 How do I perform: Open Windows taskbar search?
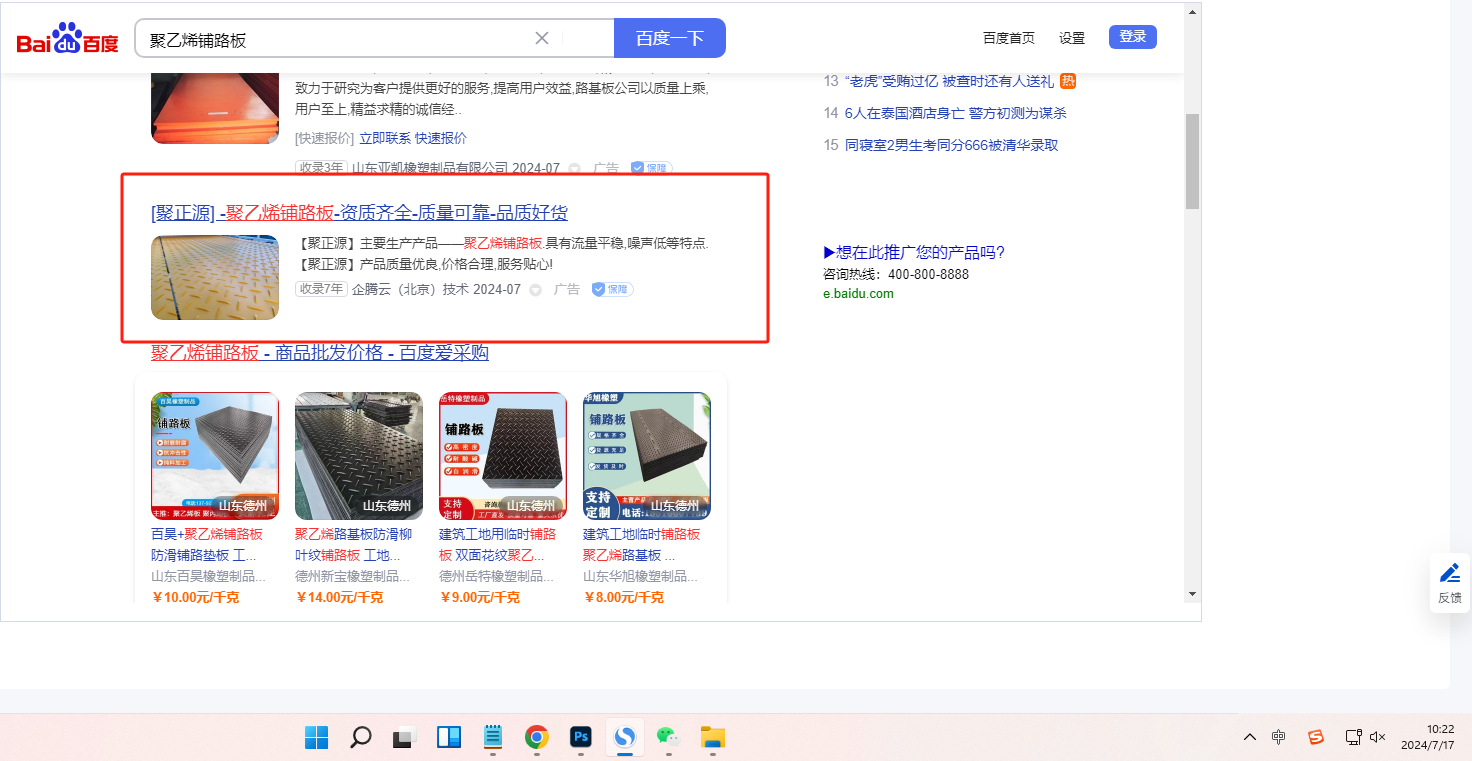coord(360,738)
